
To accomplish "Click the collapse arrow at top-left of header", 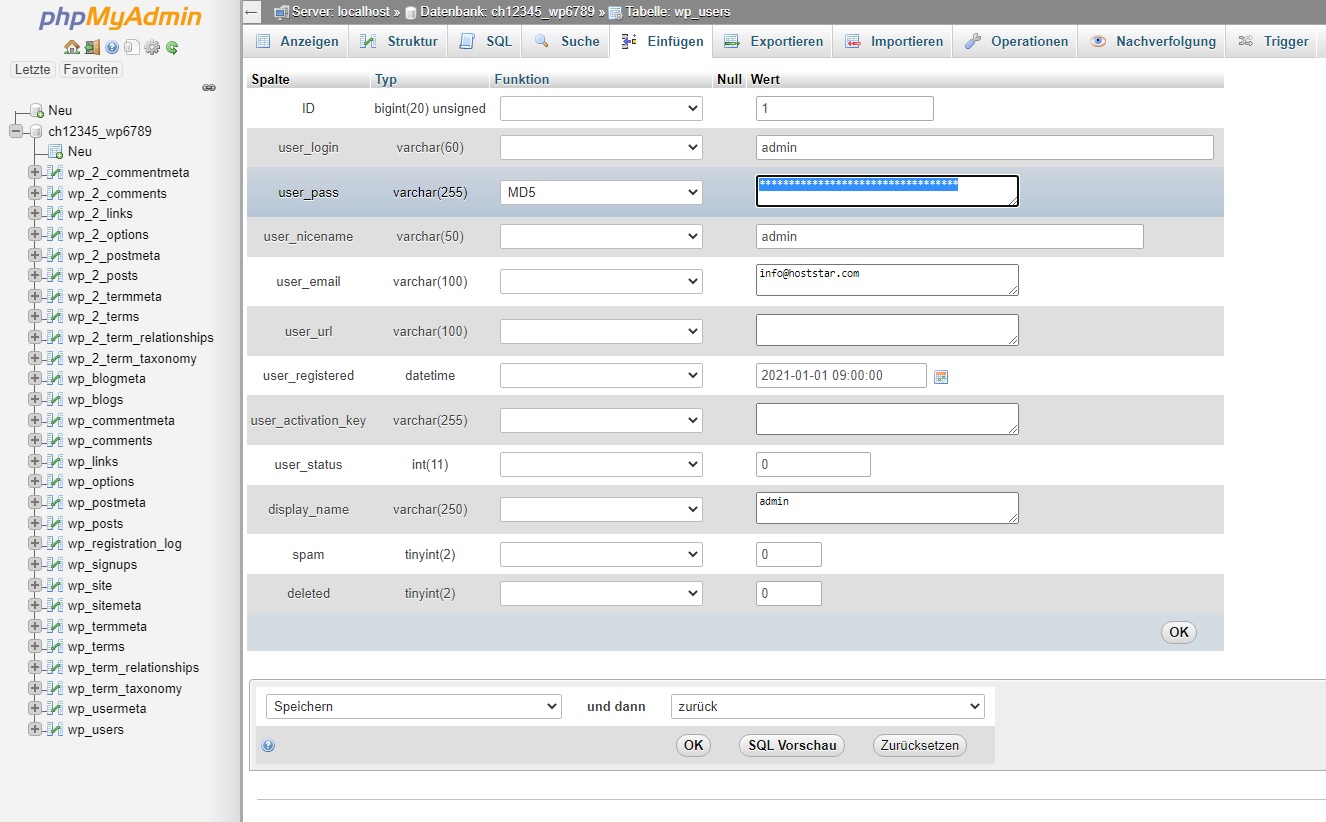I will (253, 12).
